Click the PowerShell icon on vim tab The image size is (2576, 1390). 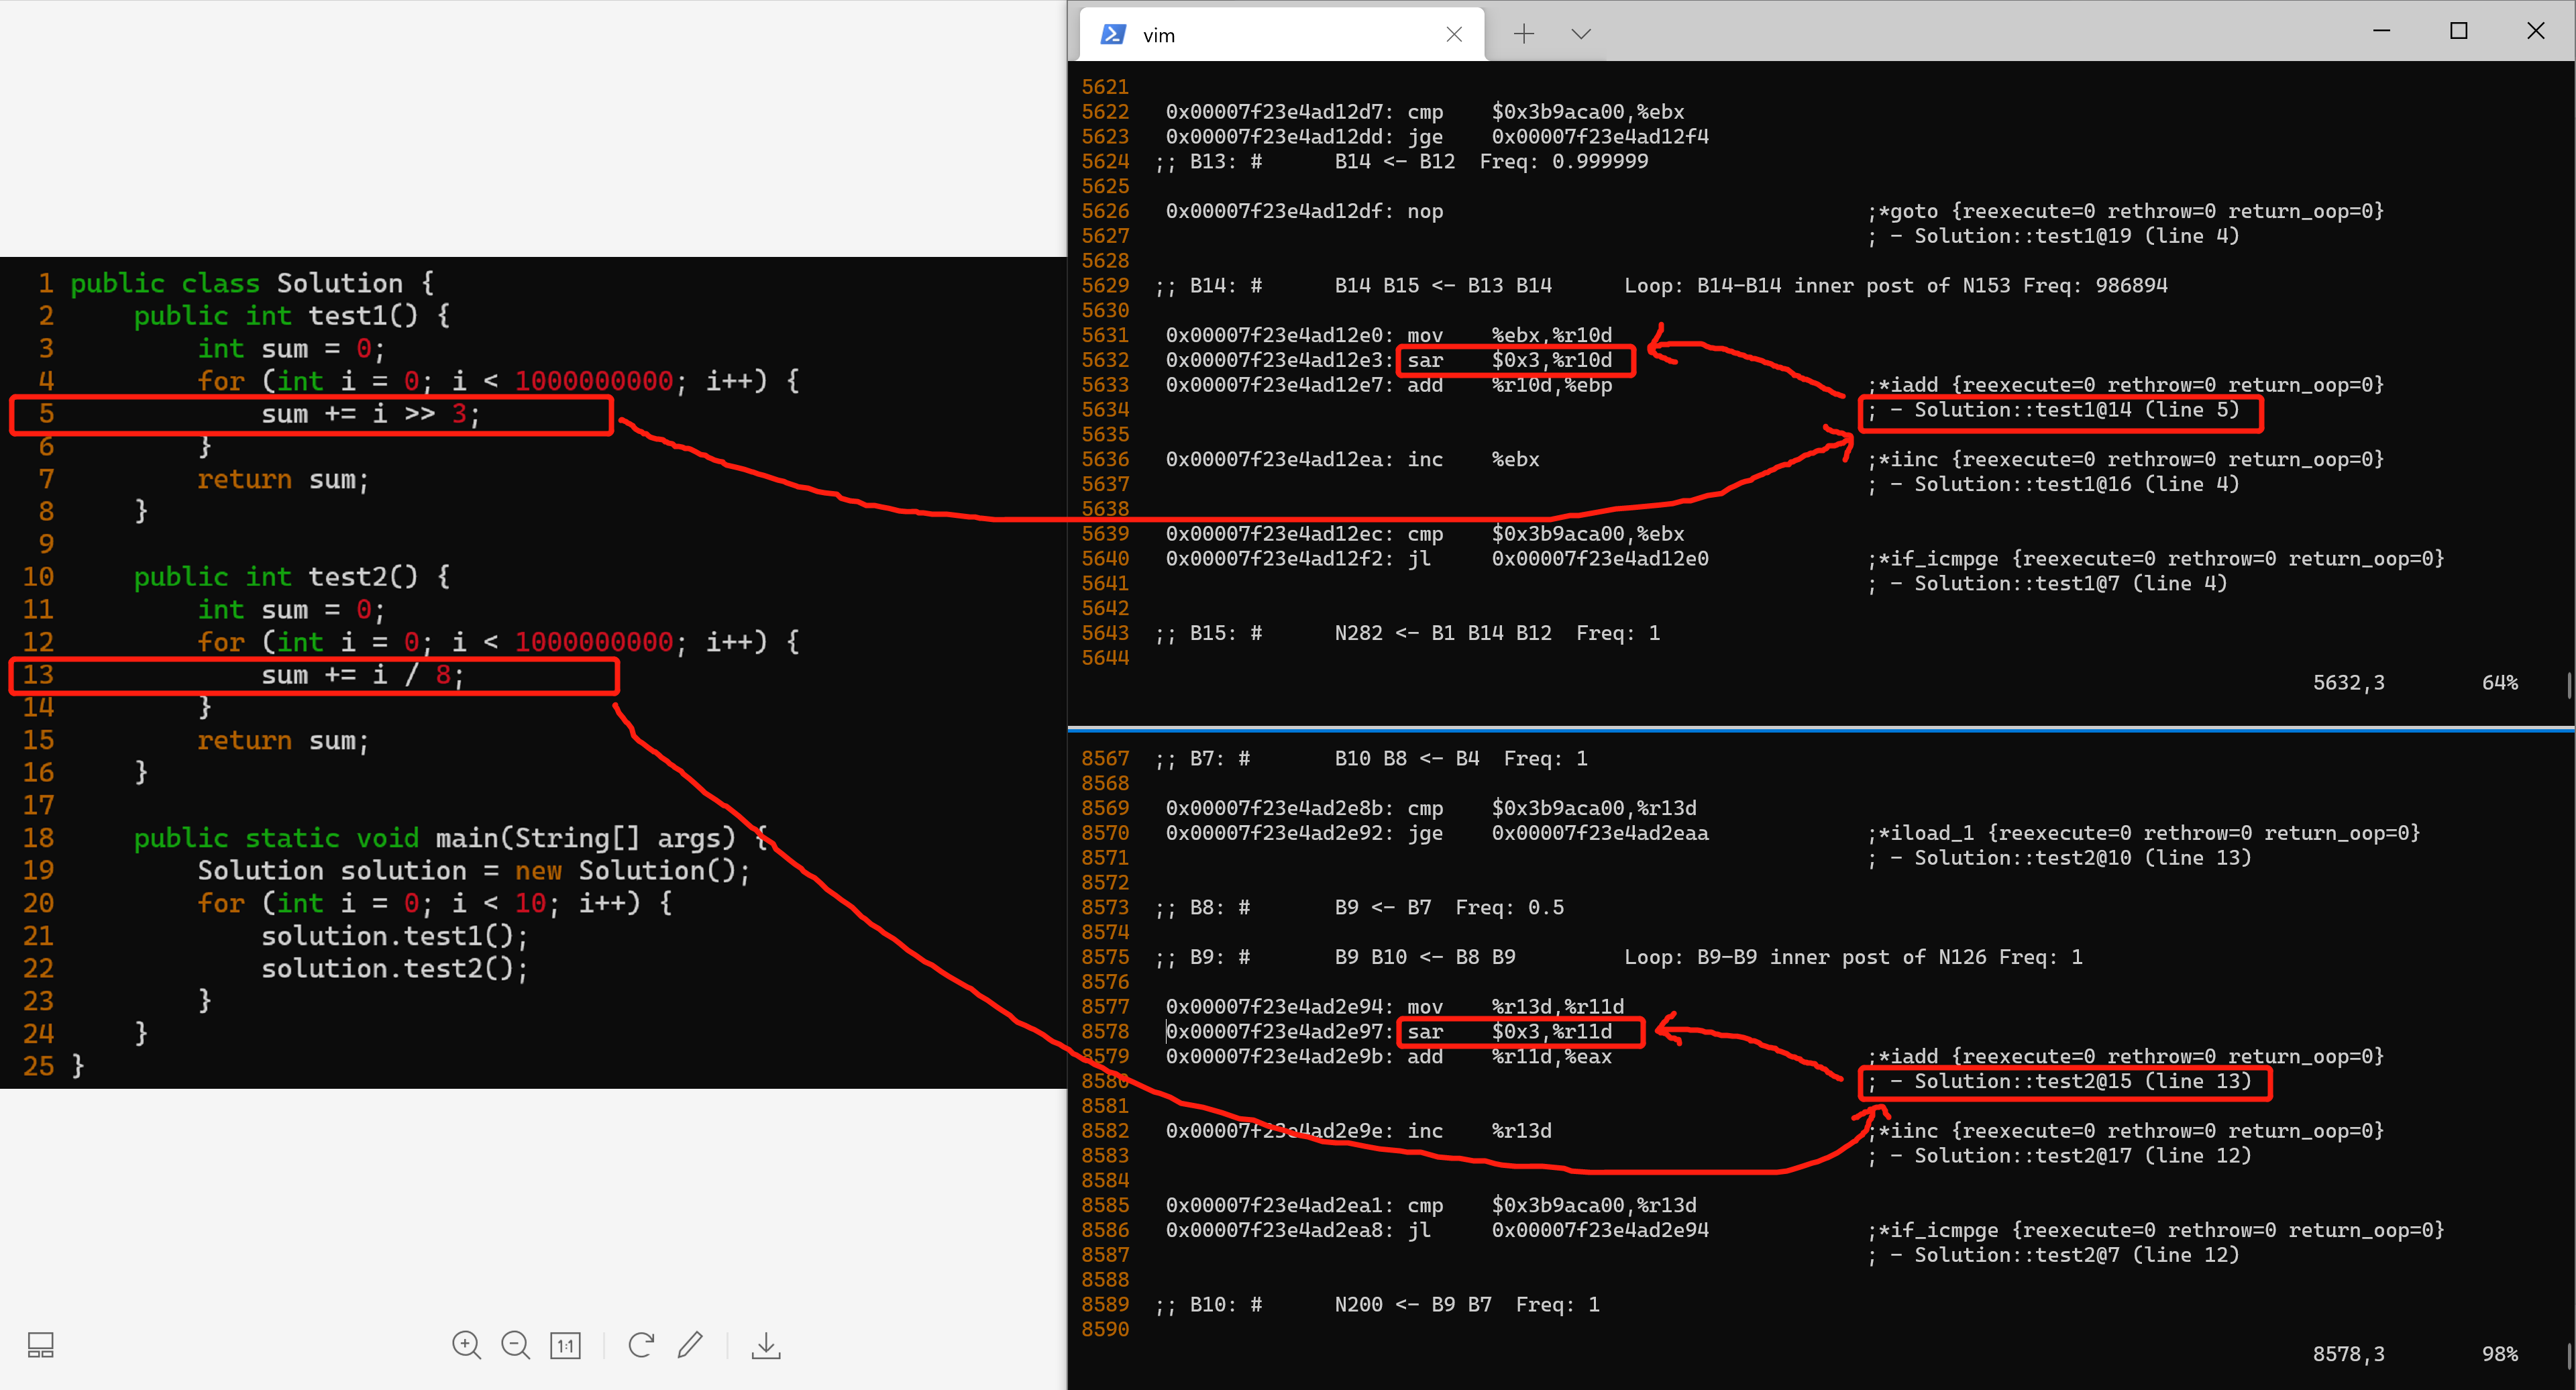click(1112, 34)
